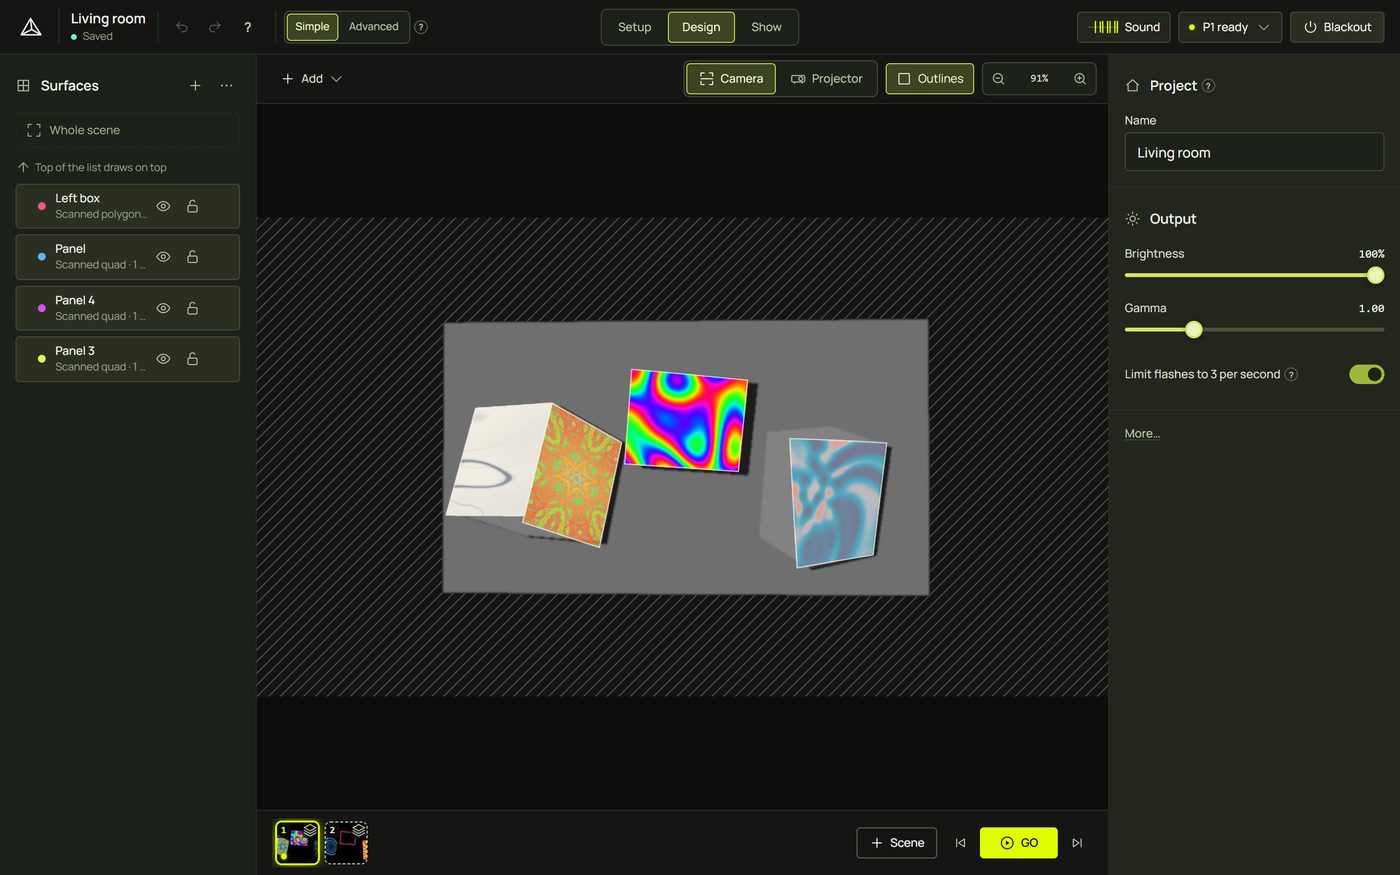Click flash limit info icon
Viewport: 1400px width, 875px height.
(x=1291, y=374)
